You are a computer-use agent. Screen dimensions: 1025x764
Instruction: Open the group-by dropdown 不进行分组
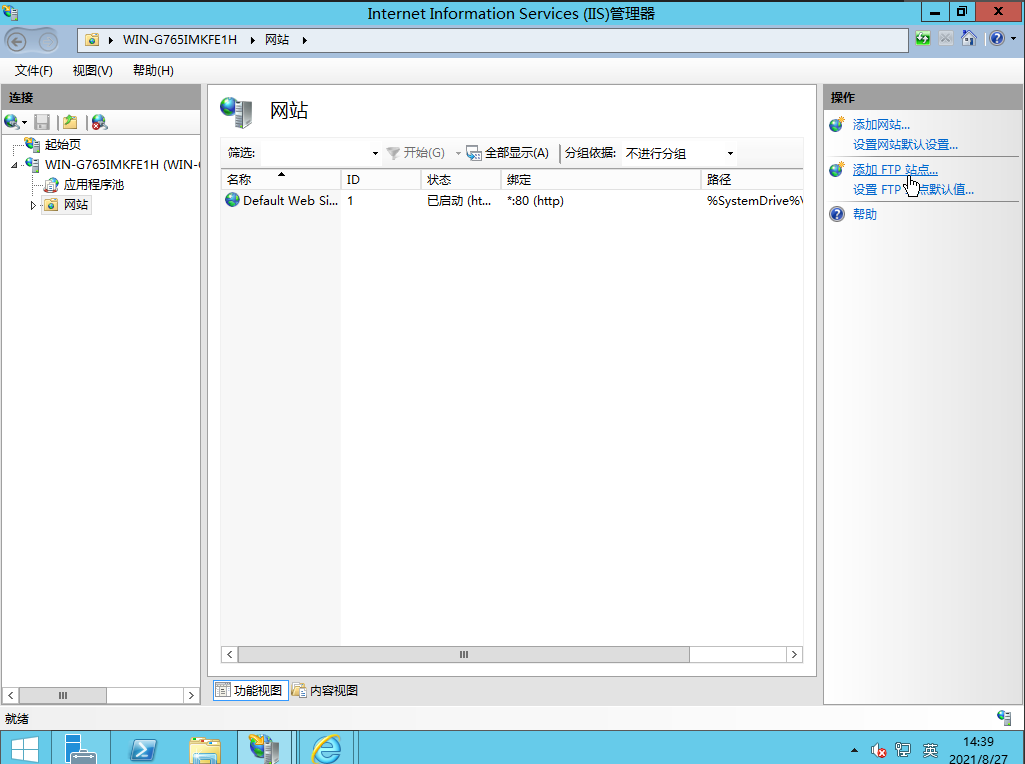pyautogui.click(x=679, y=154)
